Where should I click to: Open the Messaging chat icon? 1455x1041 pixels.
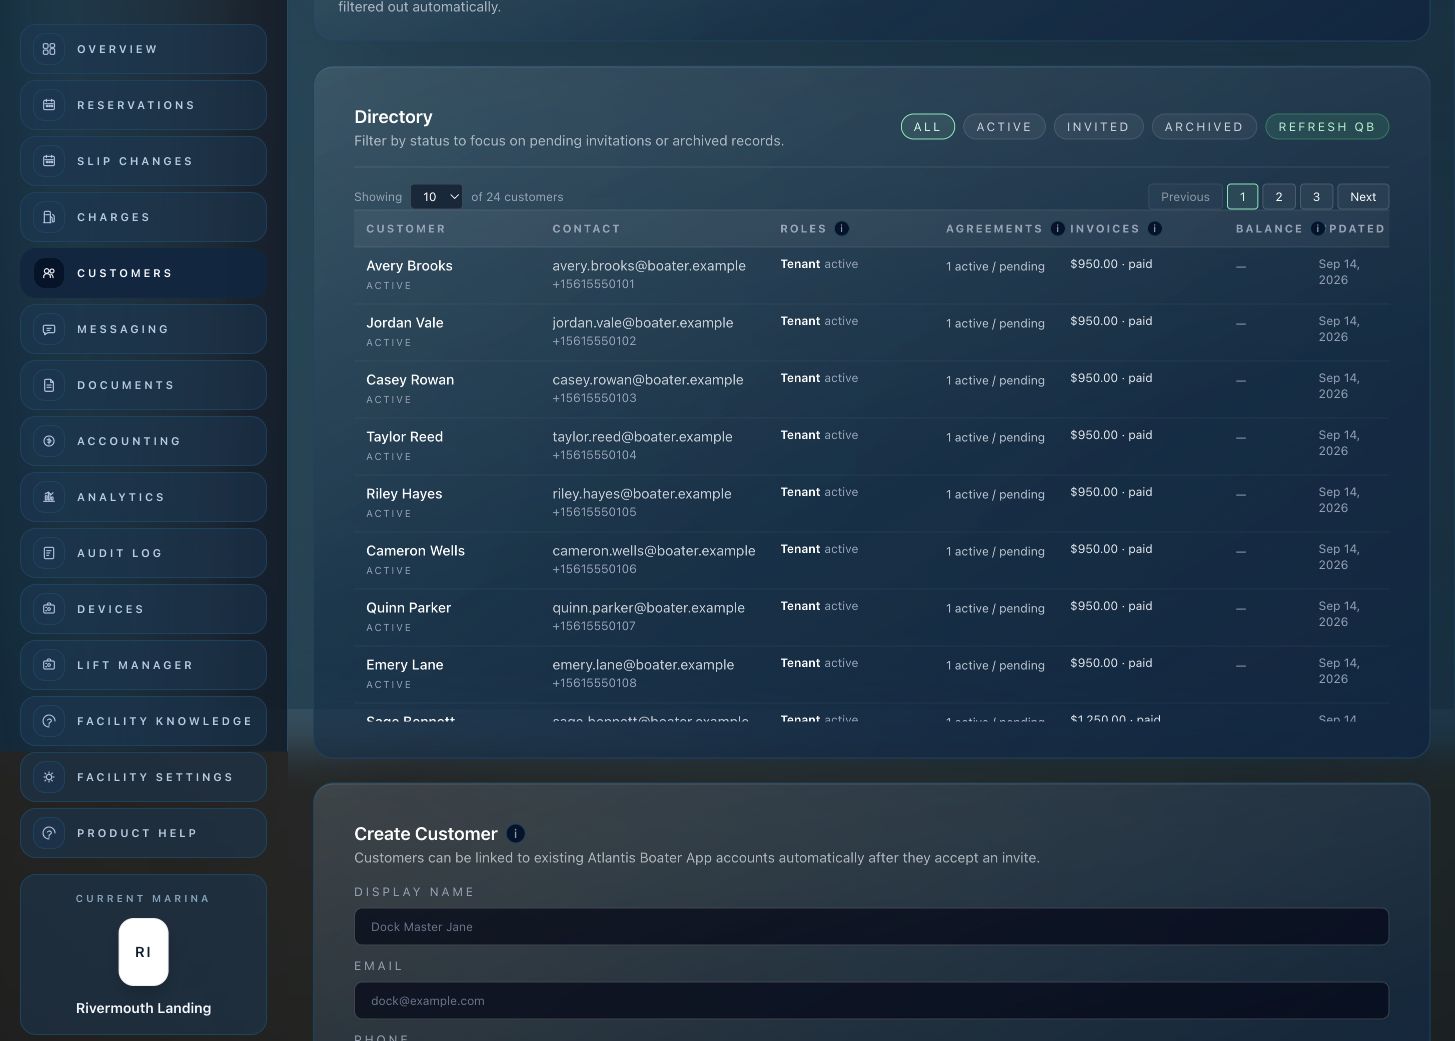pyautogui.click(x=49, y=329)
